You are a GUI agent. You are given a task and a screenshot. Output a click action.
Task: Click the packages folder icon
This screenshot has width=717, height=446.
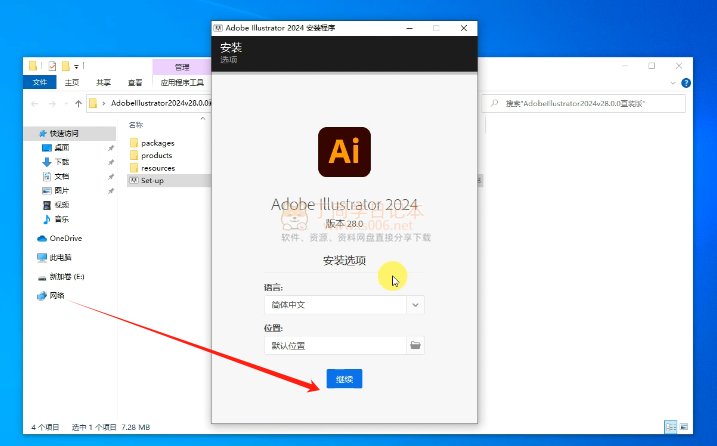point(134,143)
